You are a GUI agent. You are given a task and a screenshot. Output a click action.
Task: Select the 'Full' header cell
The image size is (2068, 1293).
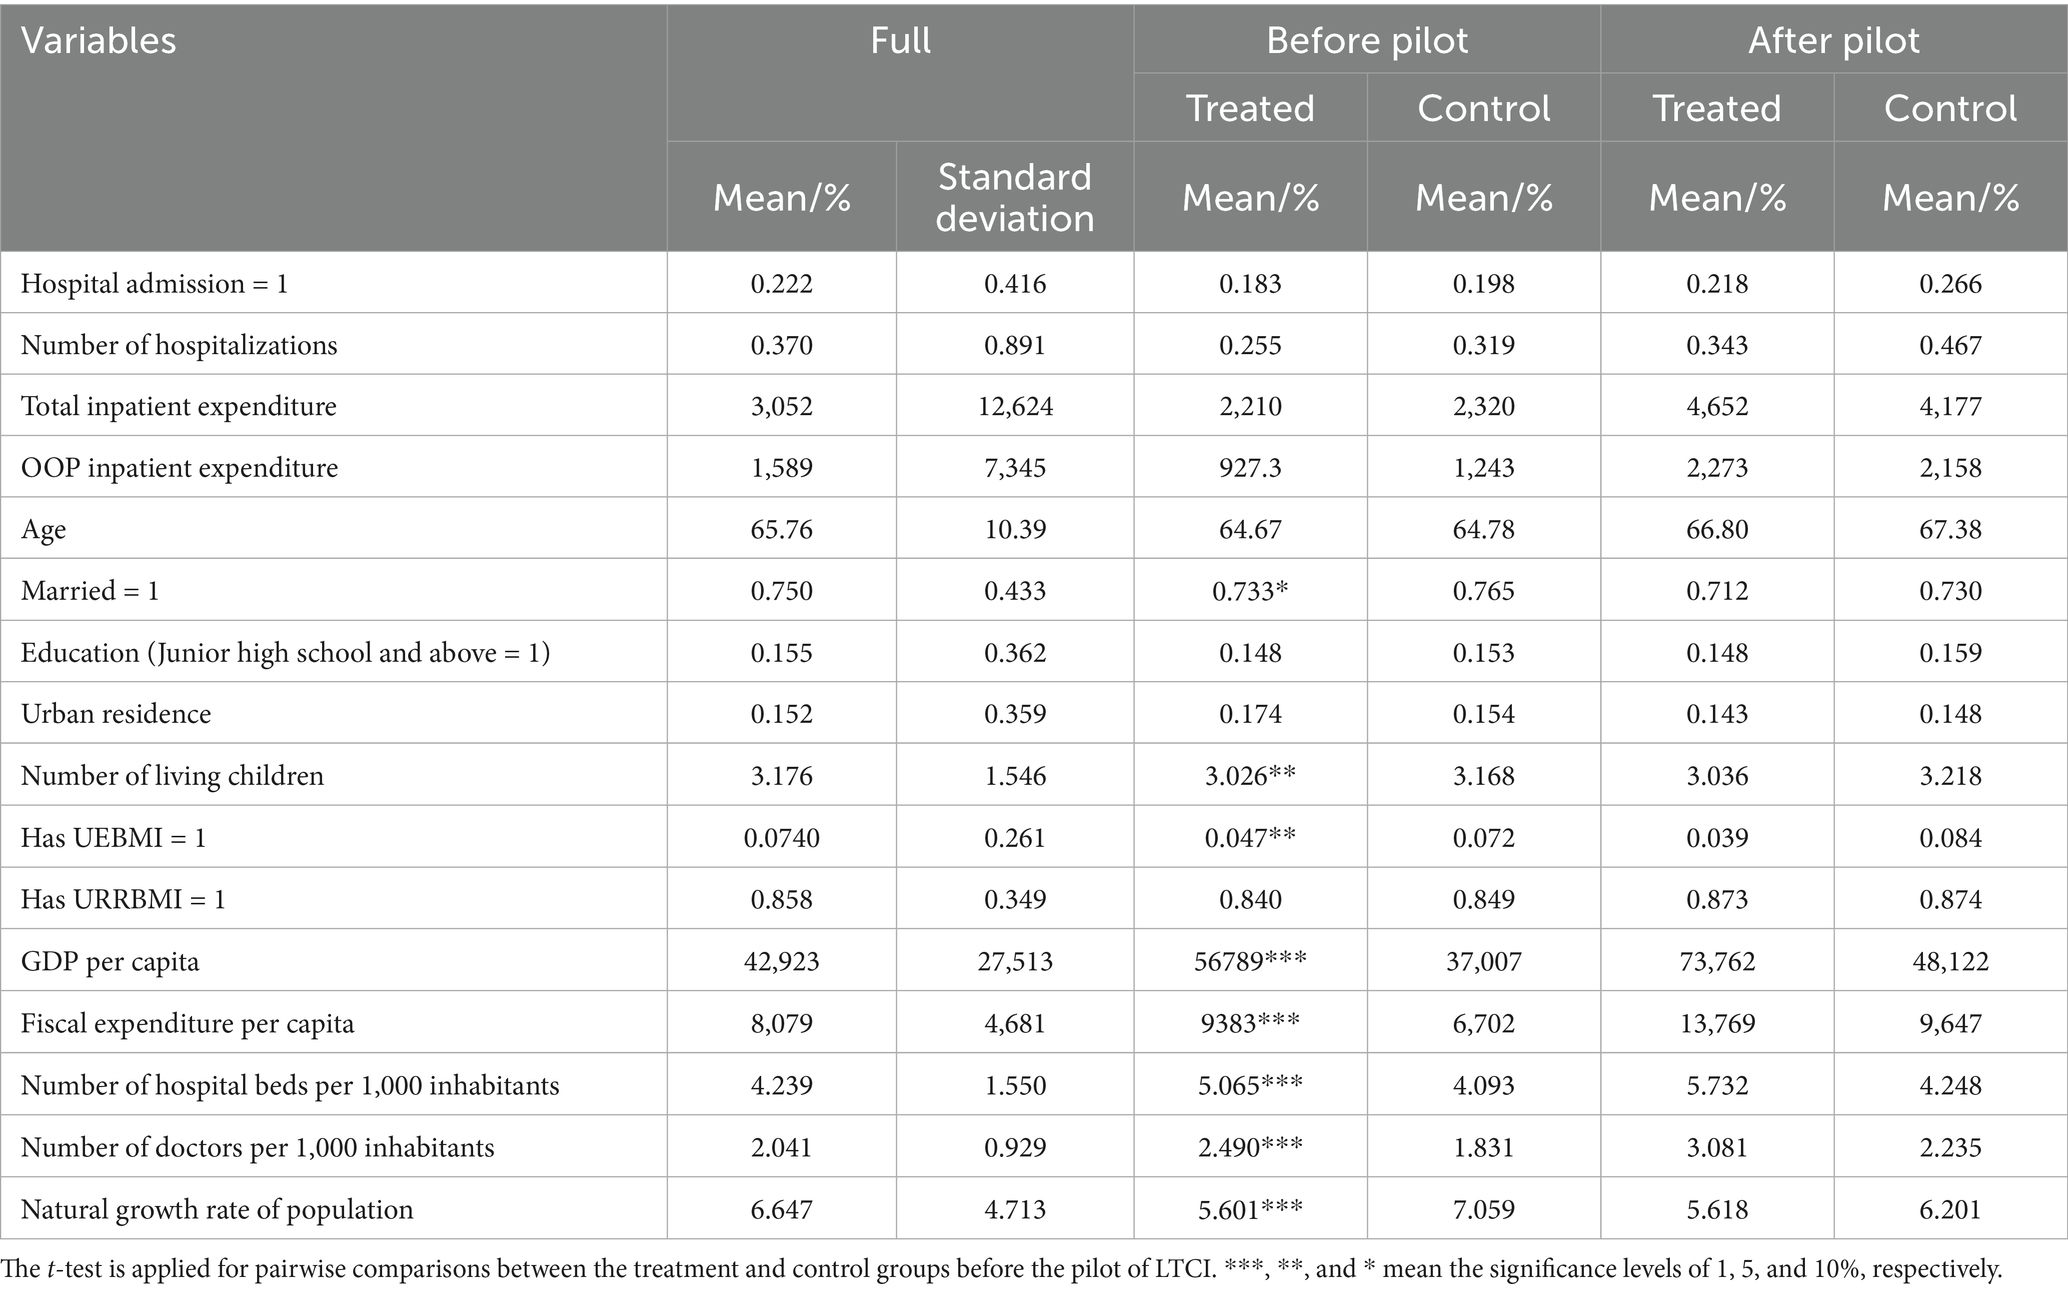(900, 41)
